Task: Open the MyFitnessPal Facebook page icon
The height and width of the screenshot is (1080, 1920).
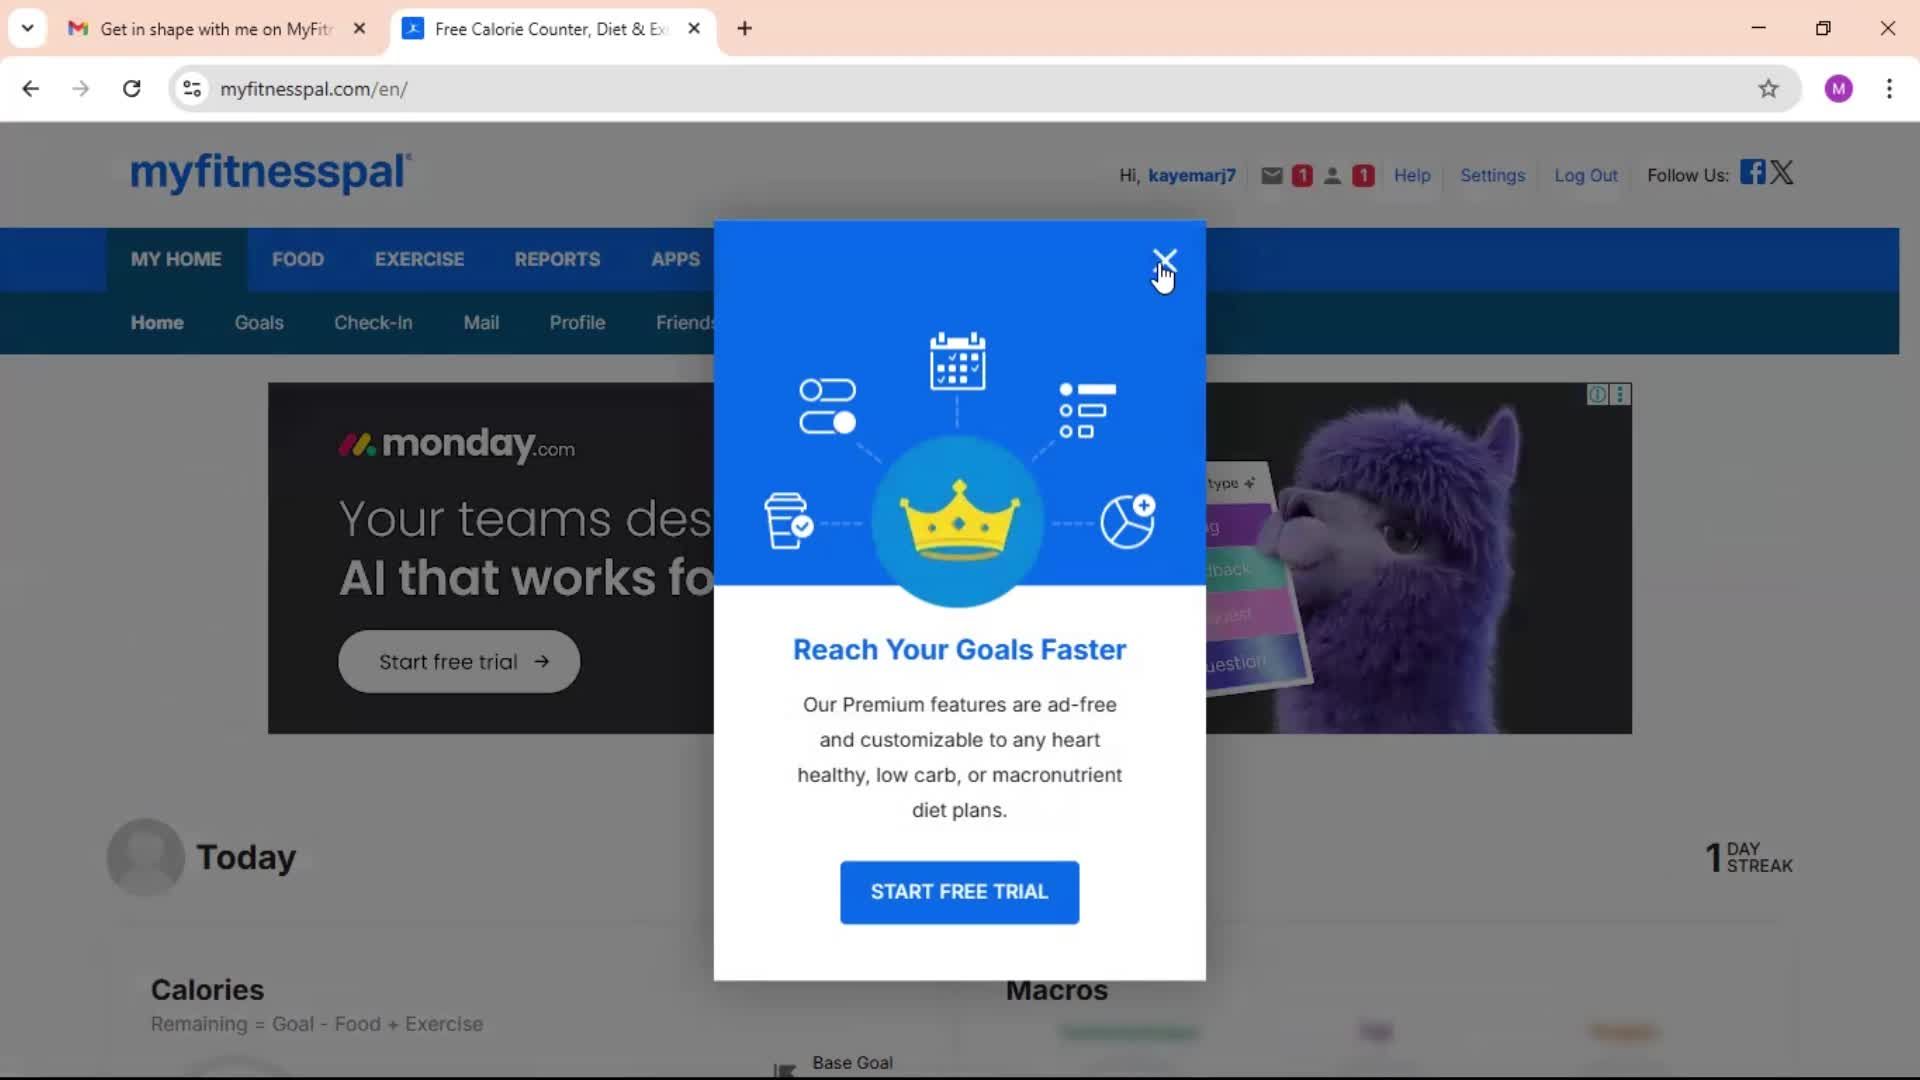Action: 1752,172
